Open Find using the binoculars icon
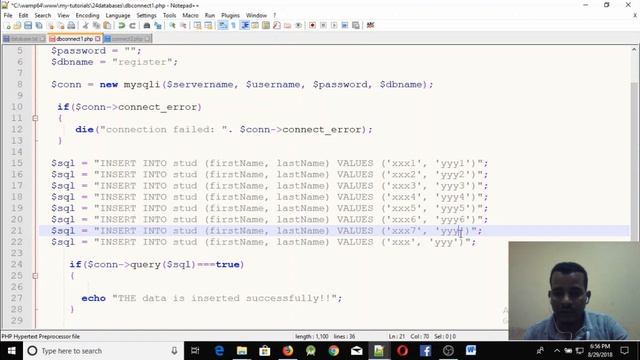 [x=147, y=25]
